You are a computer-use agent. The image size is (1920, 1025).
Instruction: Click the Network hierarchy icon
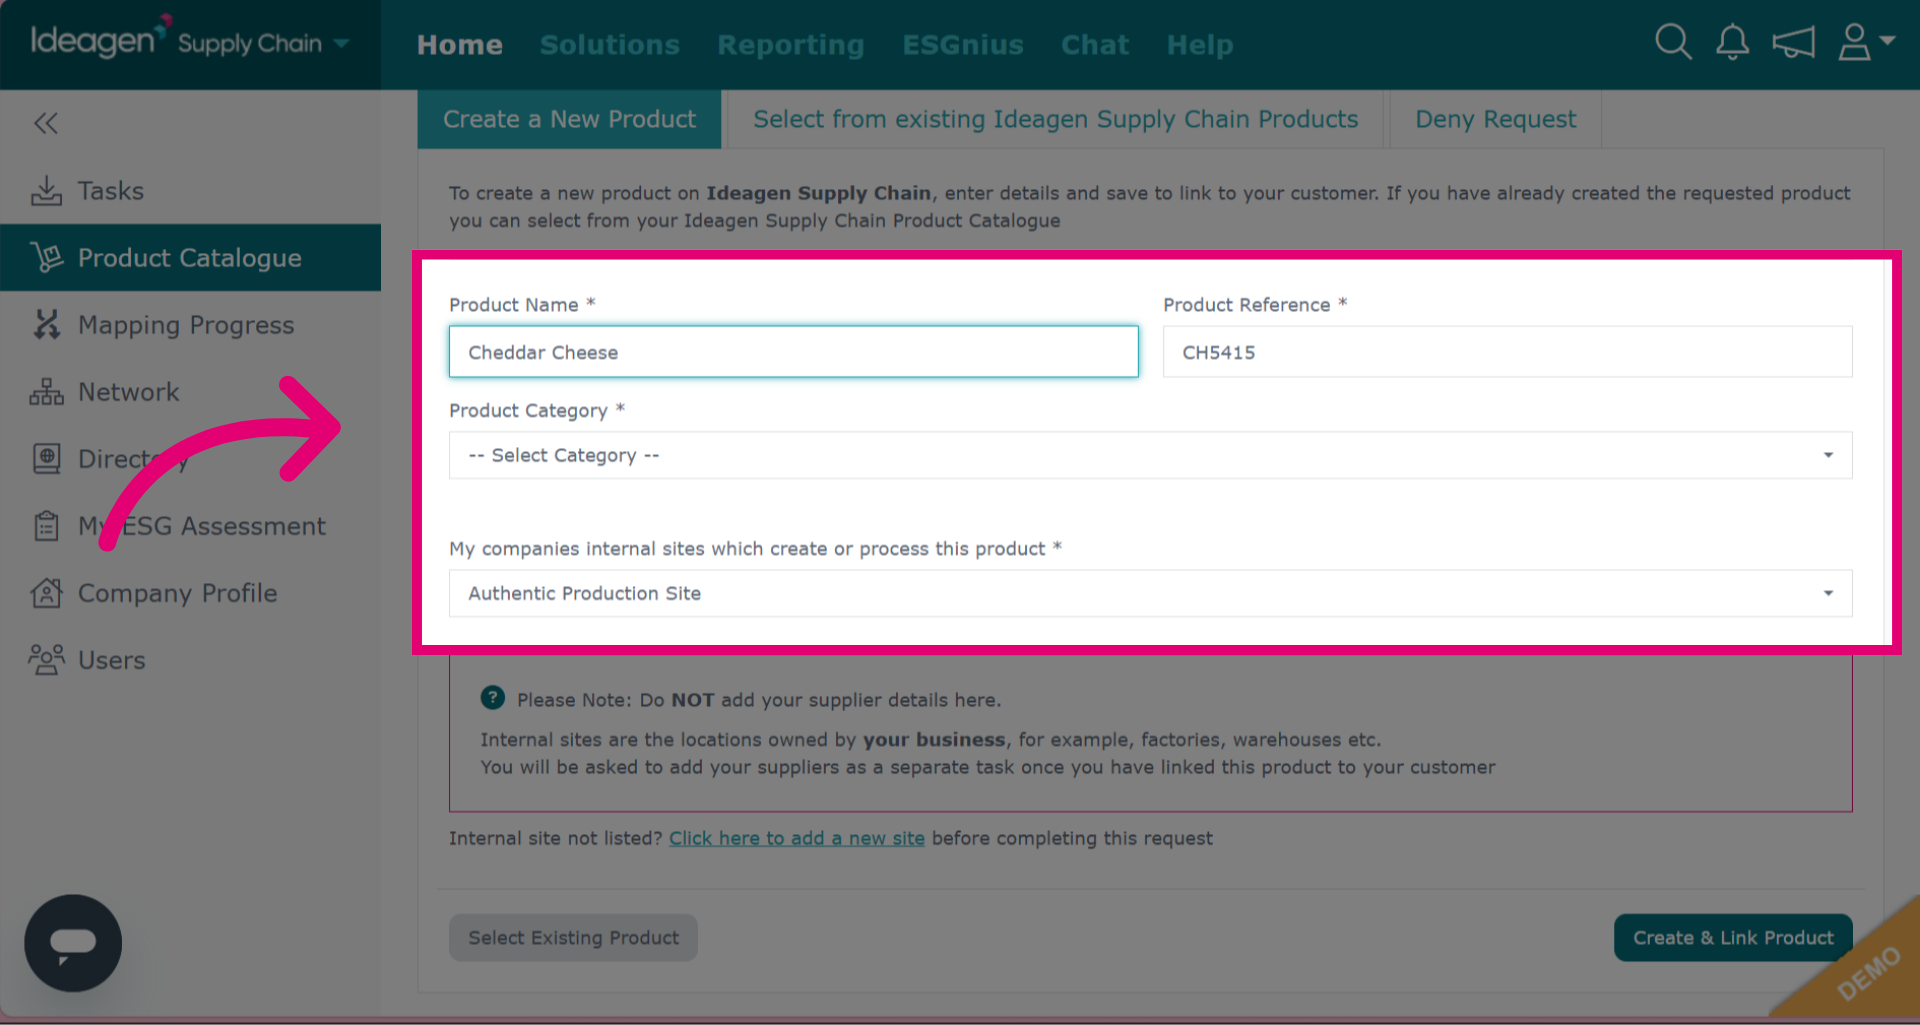click(x=46, y=392)
